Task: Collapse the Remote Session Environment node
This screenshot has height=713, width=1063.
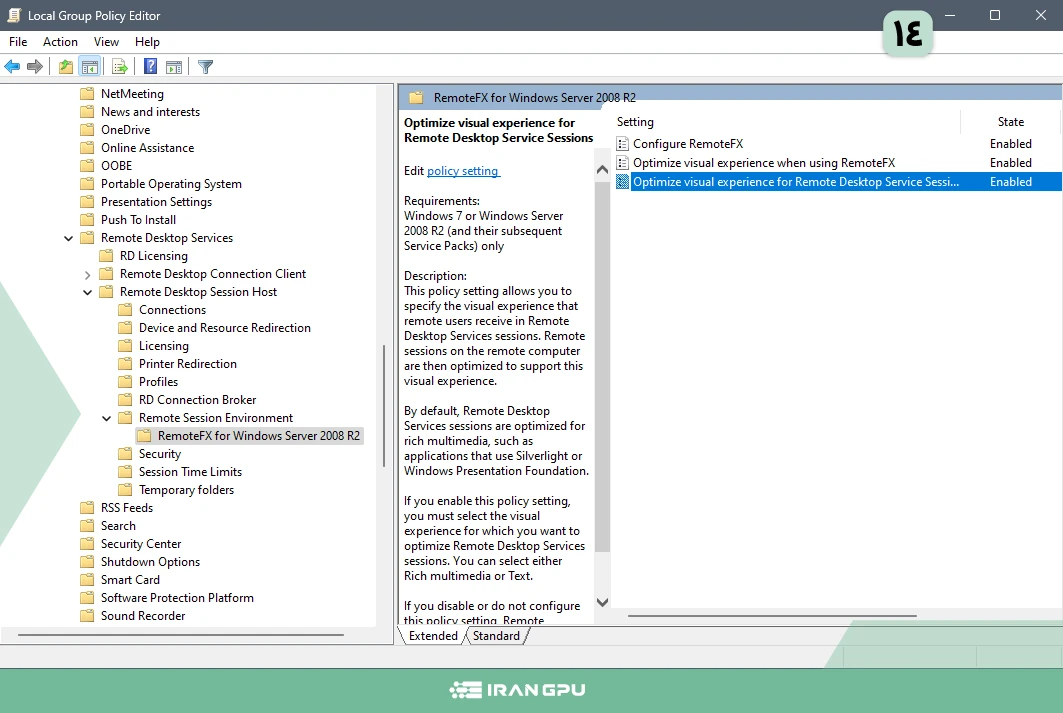Action: pyautogui.click(x=107, y=418)
